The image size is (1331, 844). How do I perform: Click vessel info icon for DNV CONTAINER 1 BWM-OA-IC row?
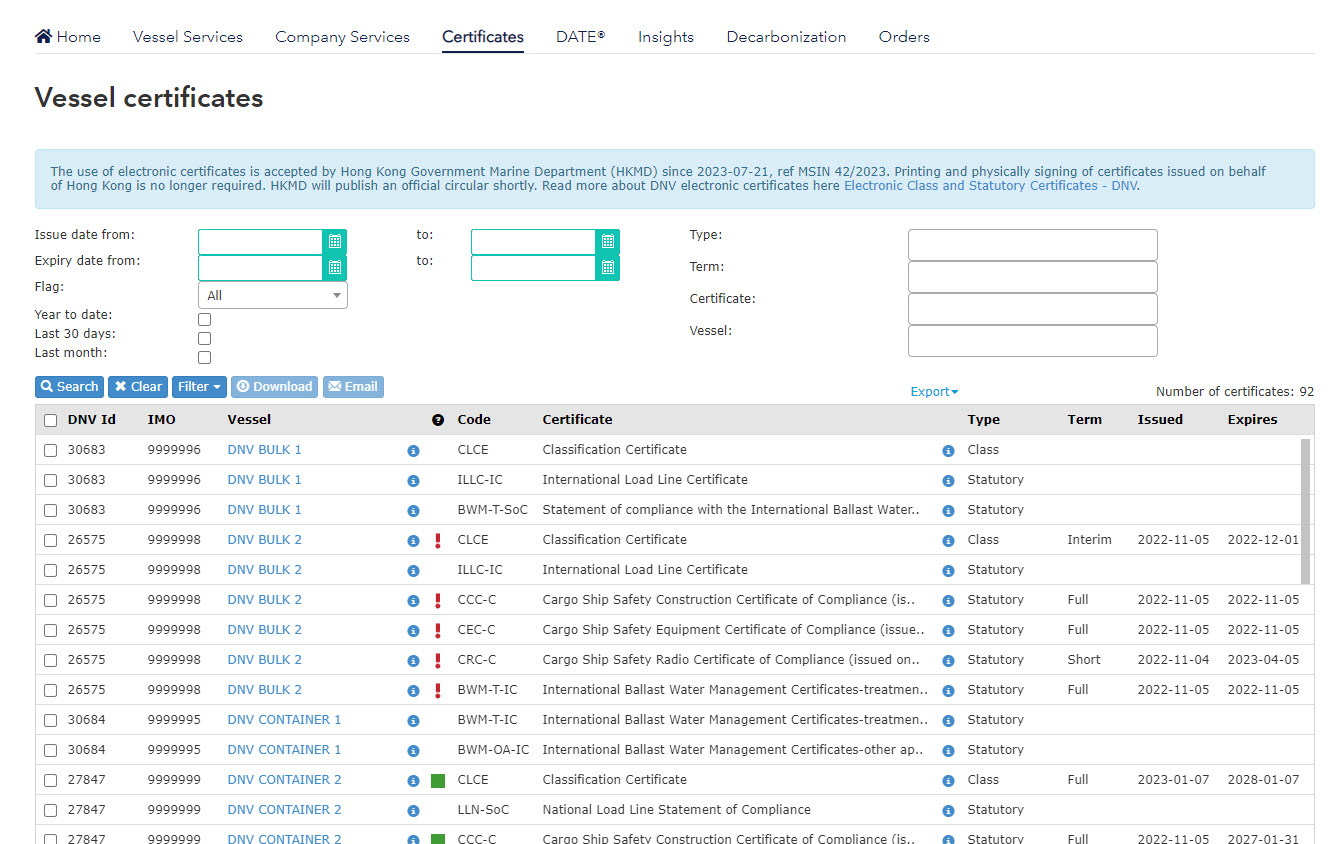pyautogui.click(x=413, y=751)
